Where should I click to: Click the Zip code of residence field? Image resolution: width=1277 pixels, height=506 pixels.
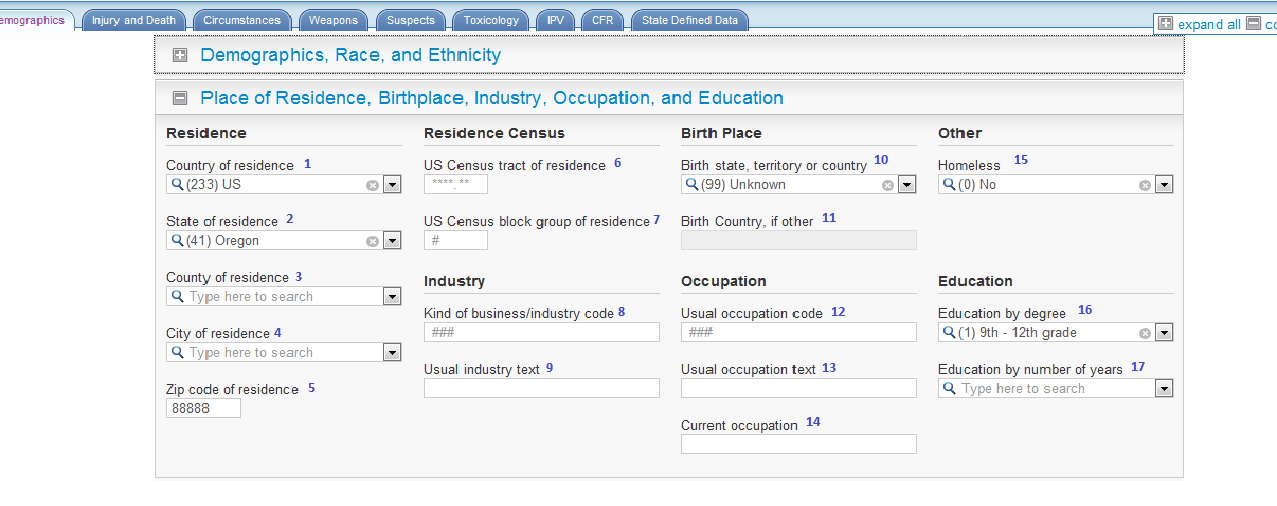(203, 408)
